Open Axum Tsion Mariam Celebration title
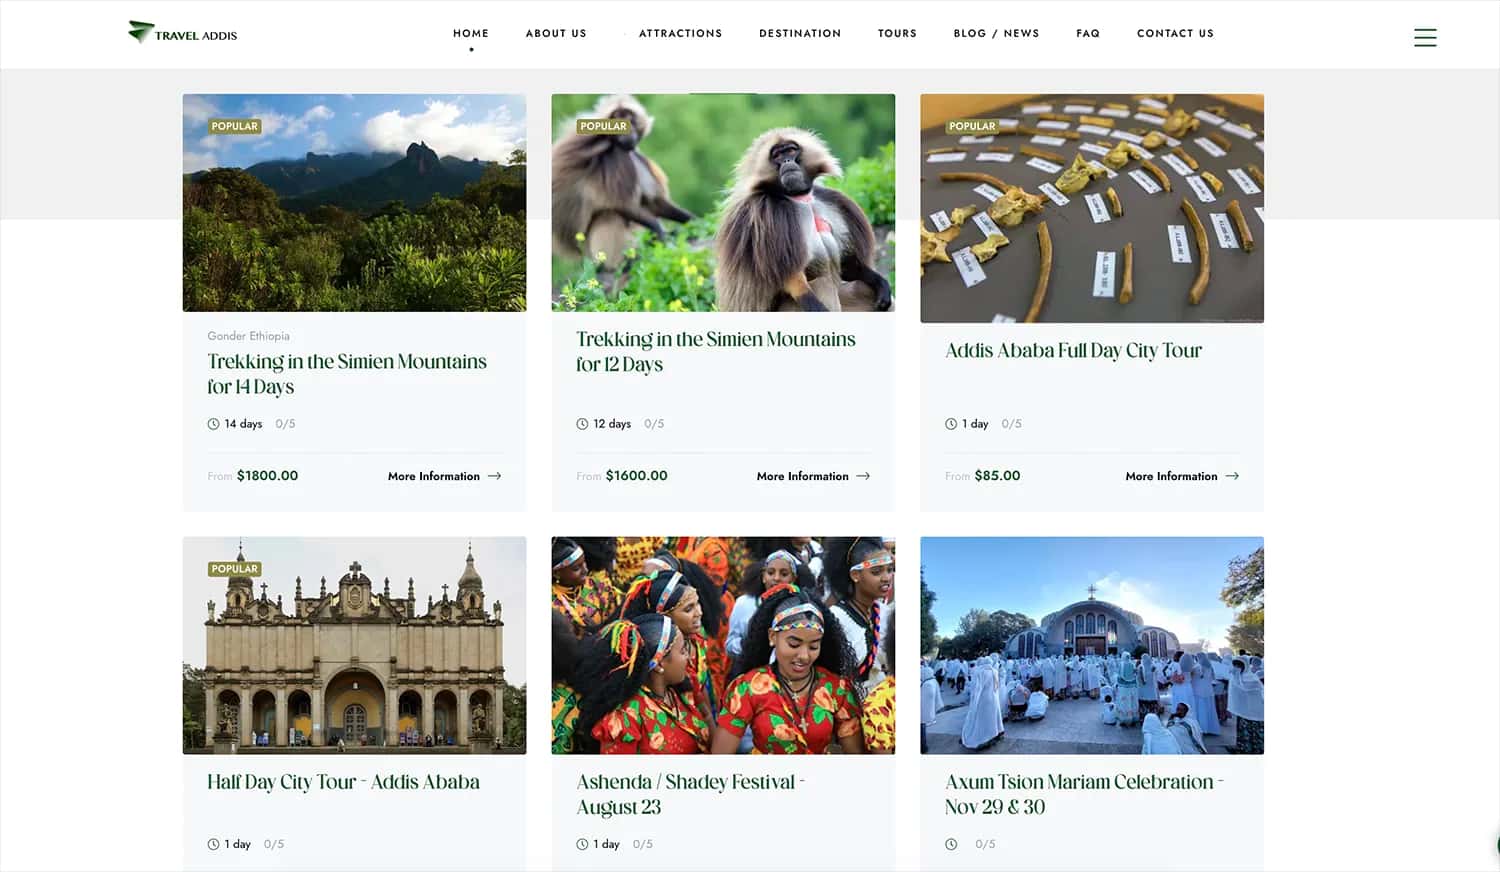 [x=1084, y=795]
